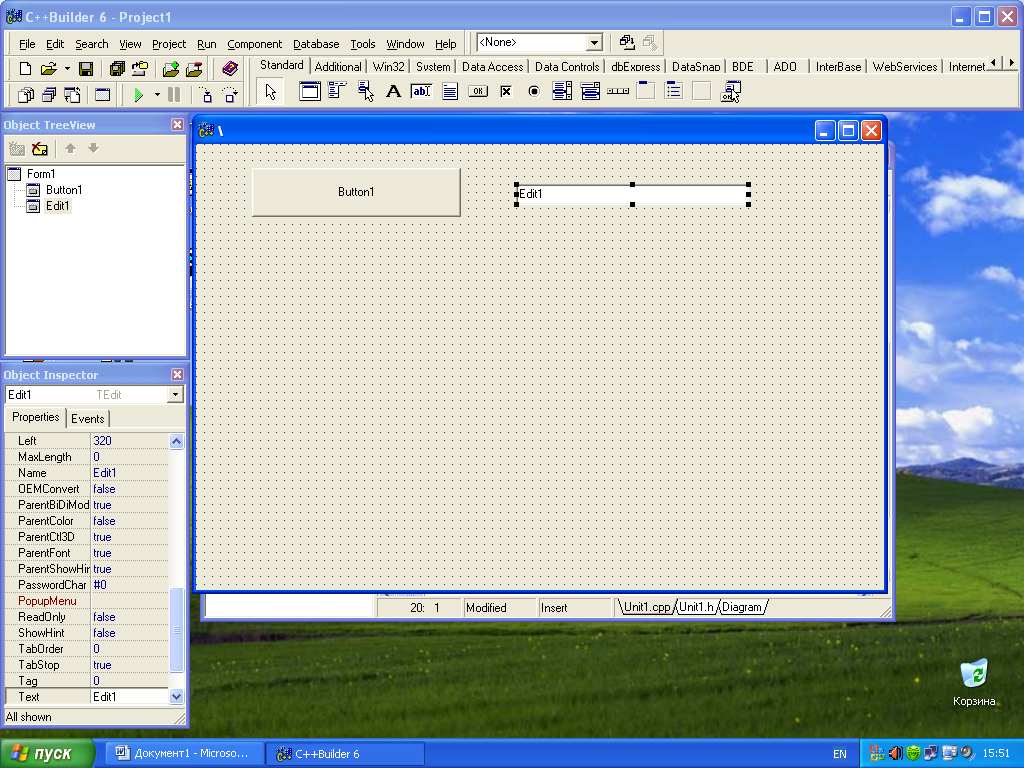1024x768 pixels.
Task: Click the Save All icon
Action: pyautogui.click(x=117, y=69)
